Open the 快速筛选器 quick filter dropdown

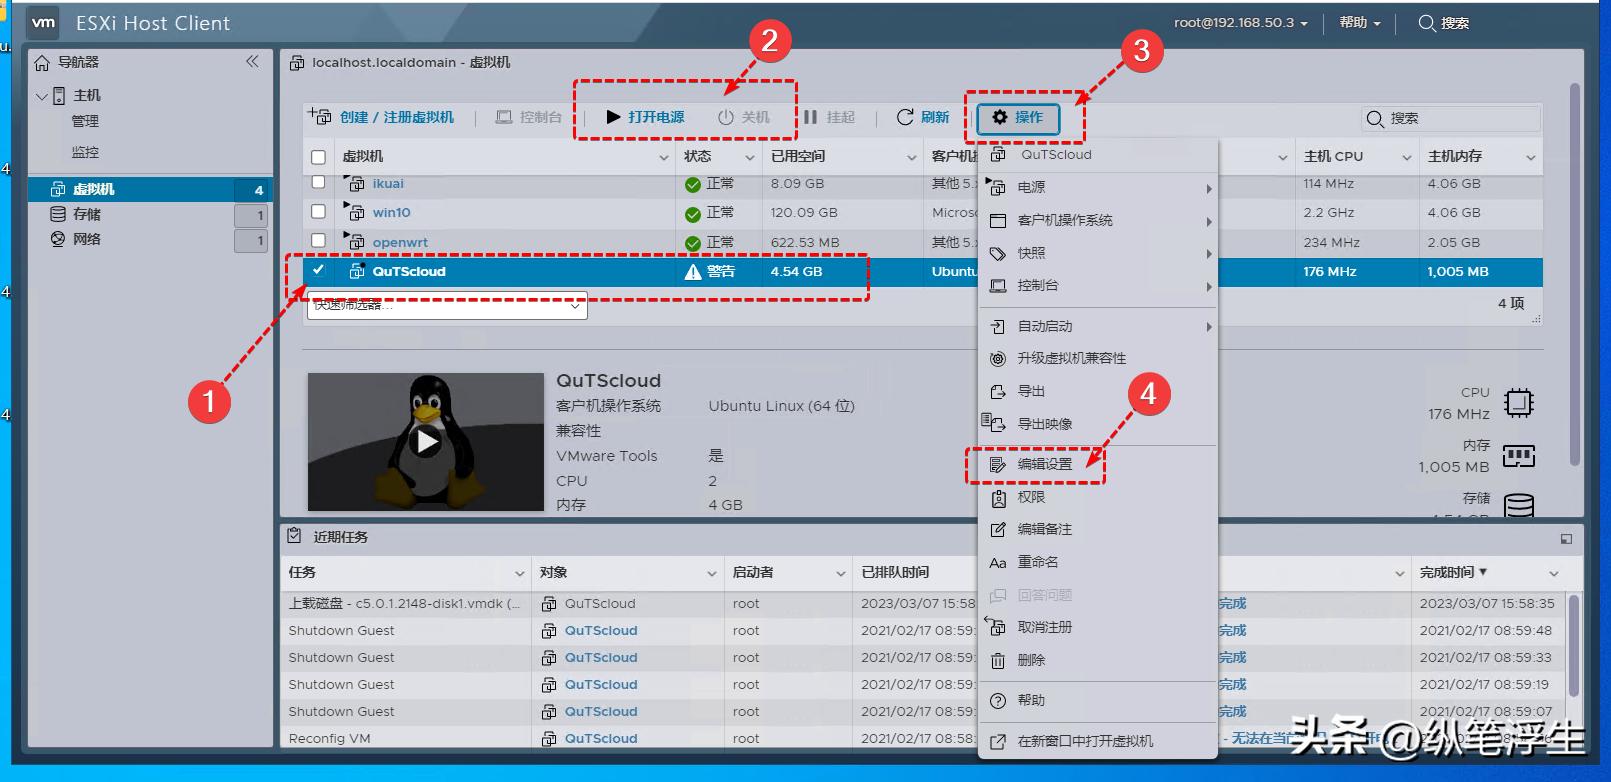(447, 306)
